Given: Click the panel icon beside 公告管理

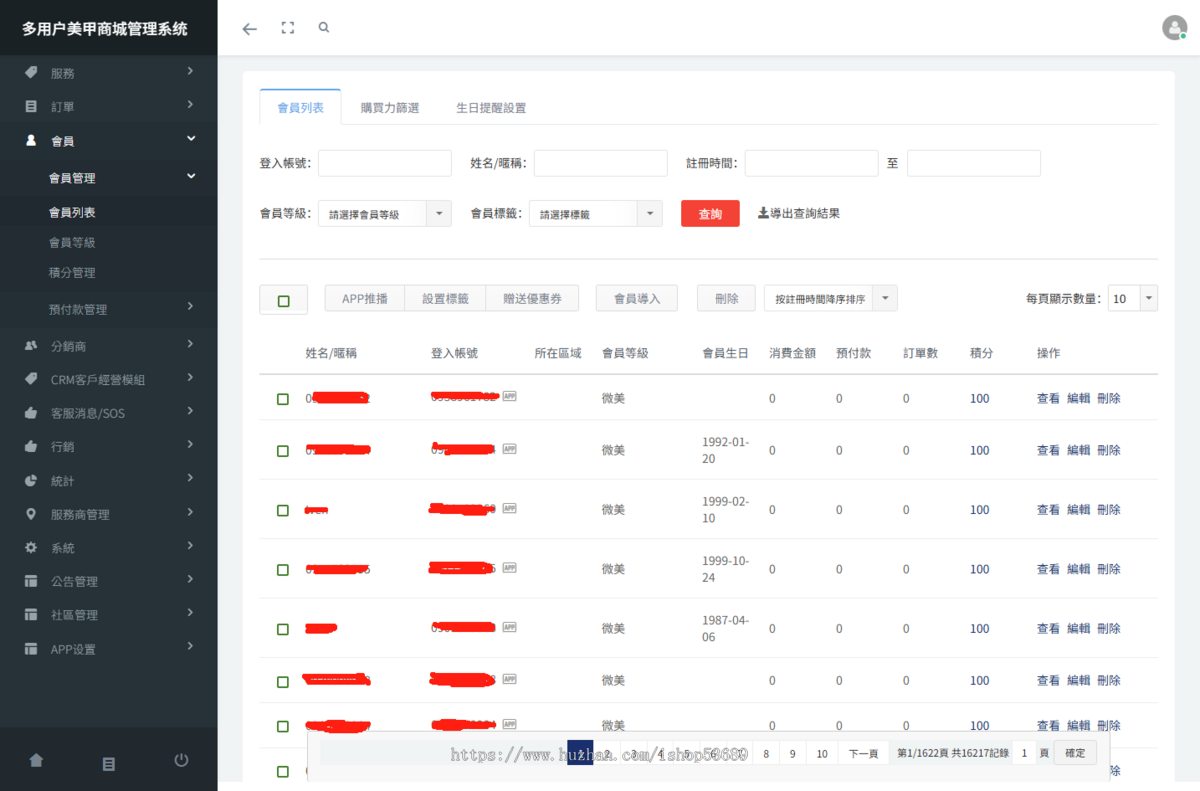Looking at the screenshot, I should (x=31, y=581).
